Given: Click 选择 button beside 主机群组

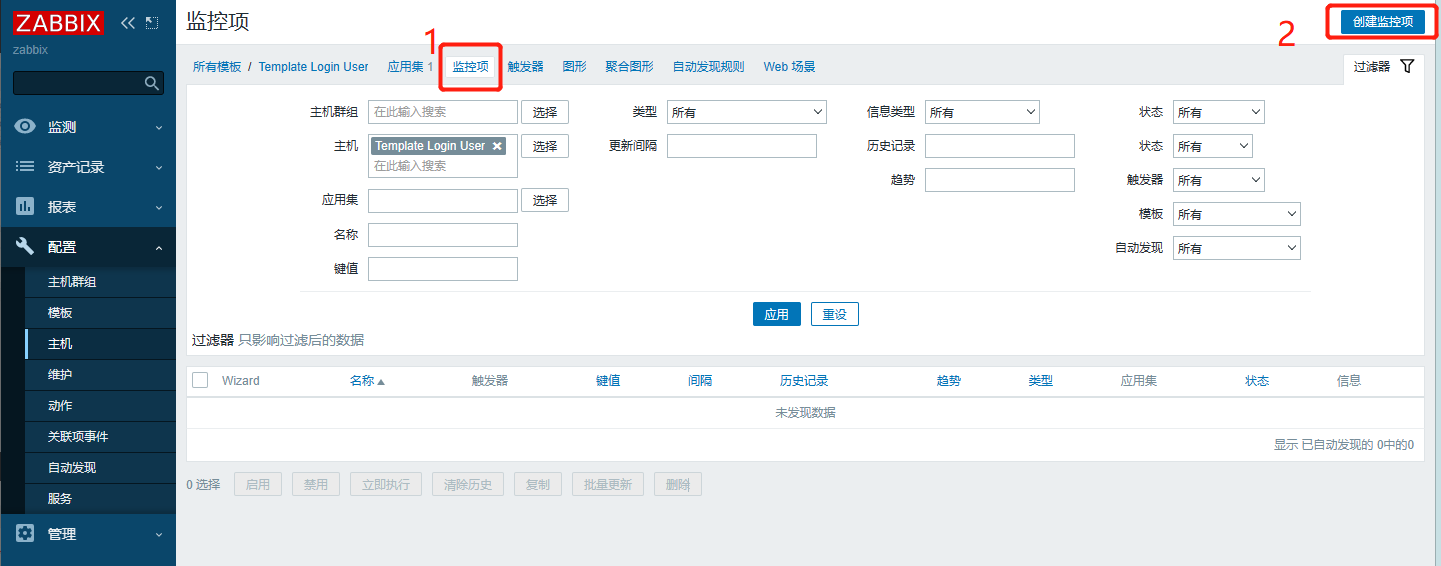Looking at the screenshot, I should click(x=545, y=112).
